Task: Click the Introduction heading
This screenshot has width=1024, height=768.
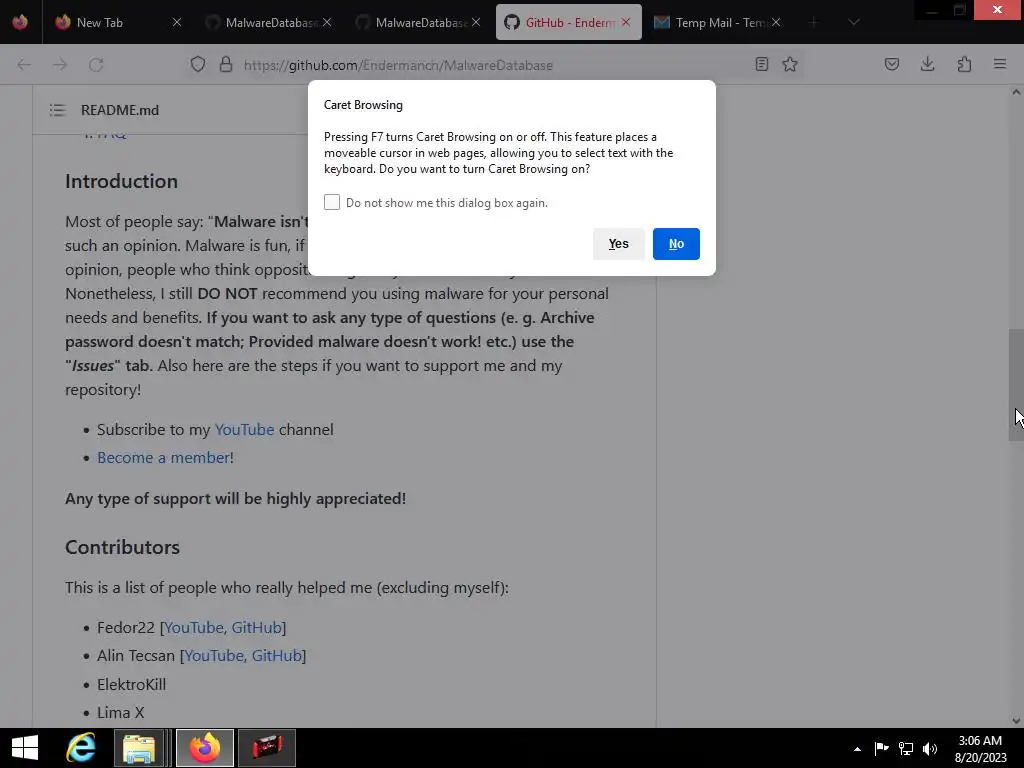Action: [x=121, y=181]
